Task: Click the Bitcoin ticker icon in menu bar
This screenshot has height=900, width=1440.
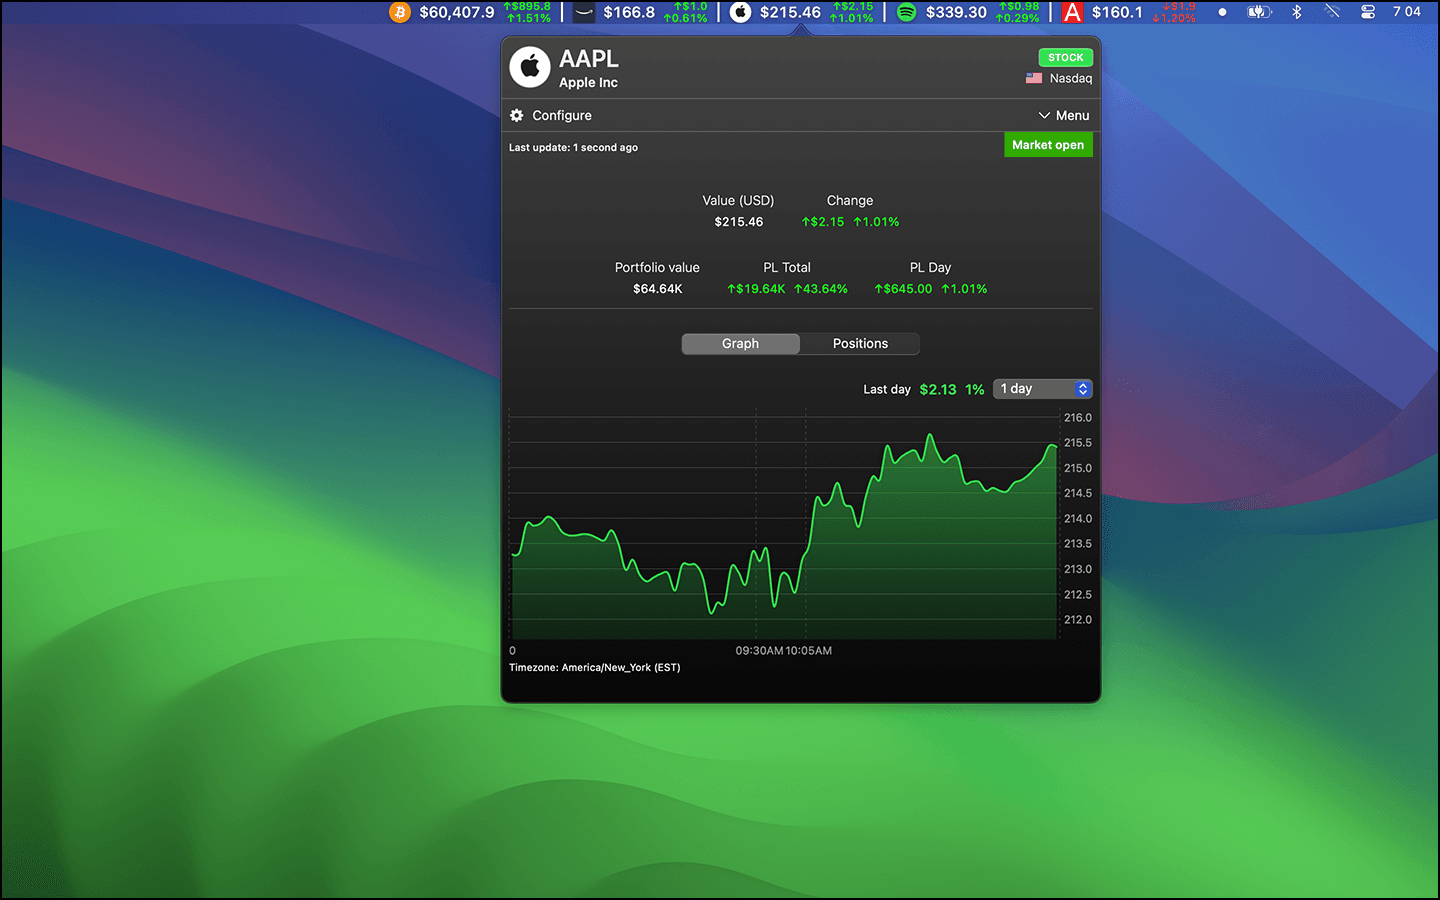Action: click(400, 12)
